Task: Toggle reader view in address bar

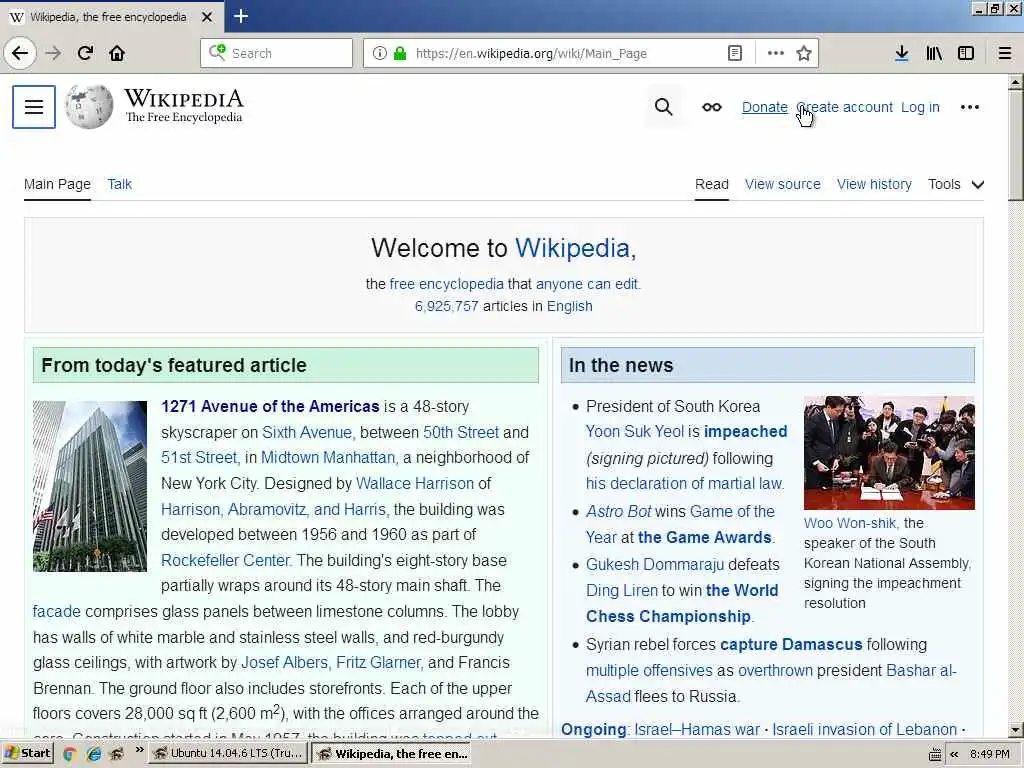Action: [x=735, y=54]
